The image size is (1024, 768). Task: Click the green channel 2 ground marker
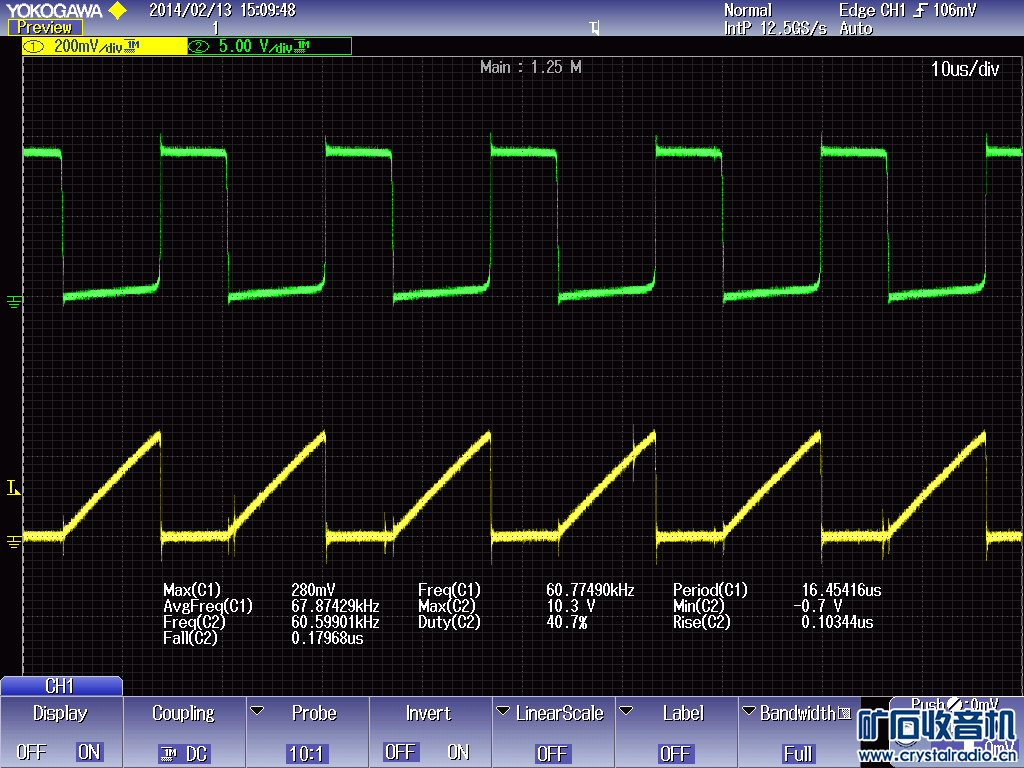[13, 300]
